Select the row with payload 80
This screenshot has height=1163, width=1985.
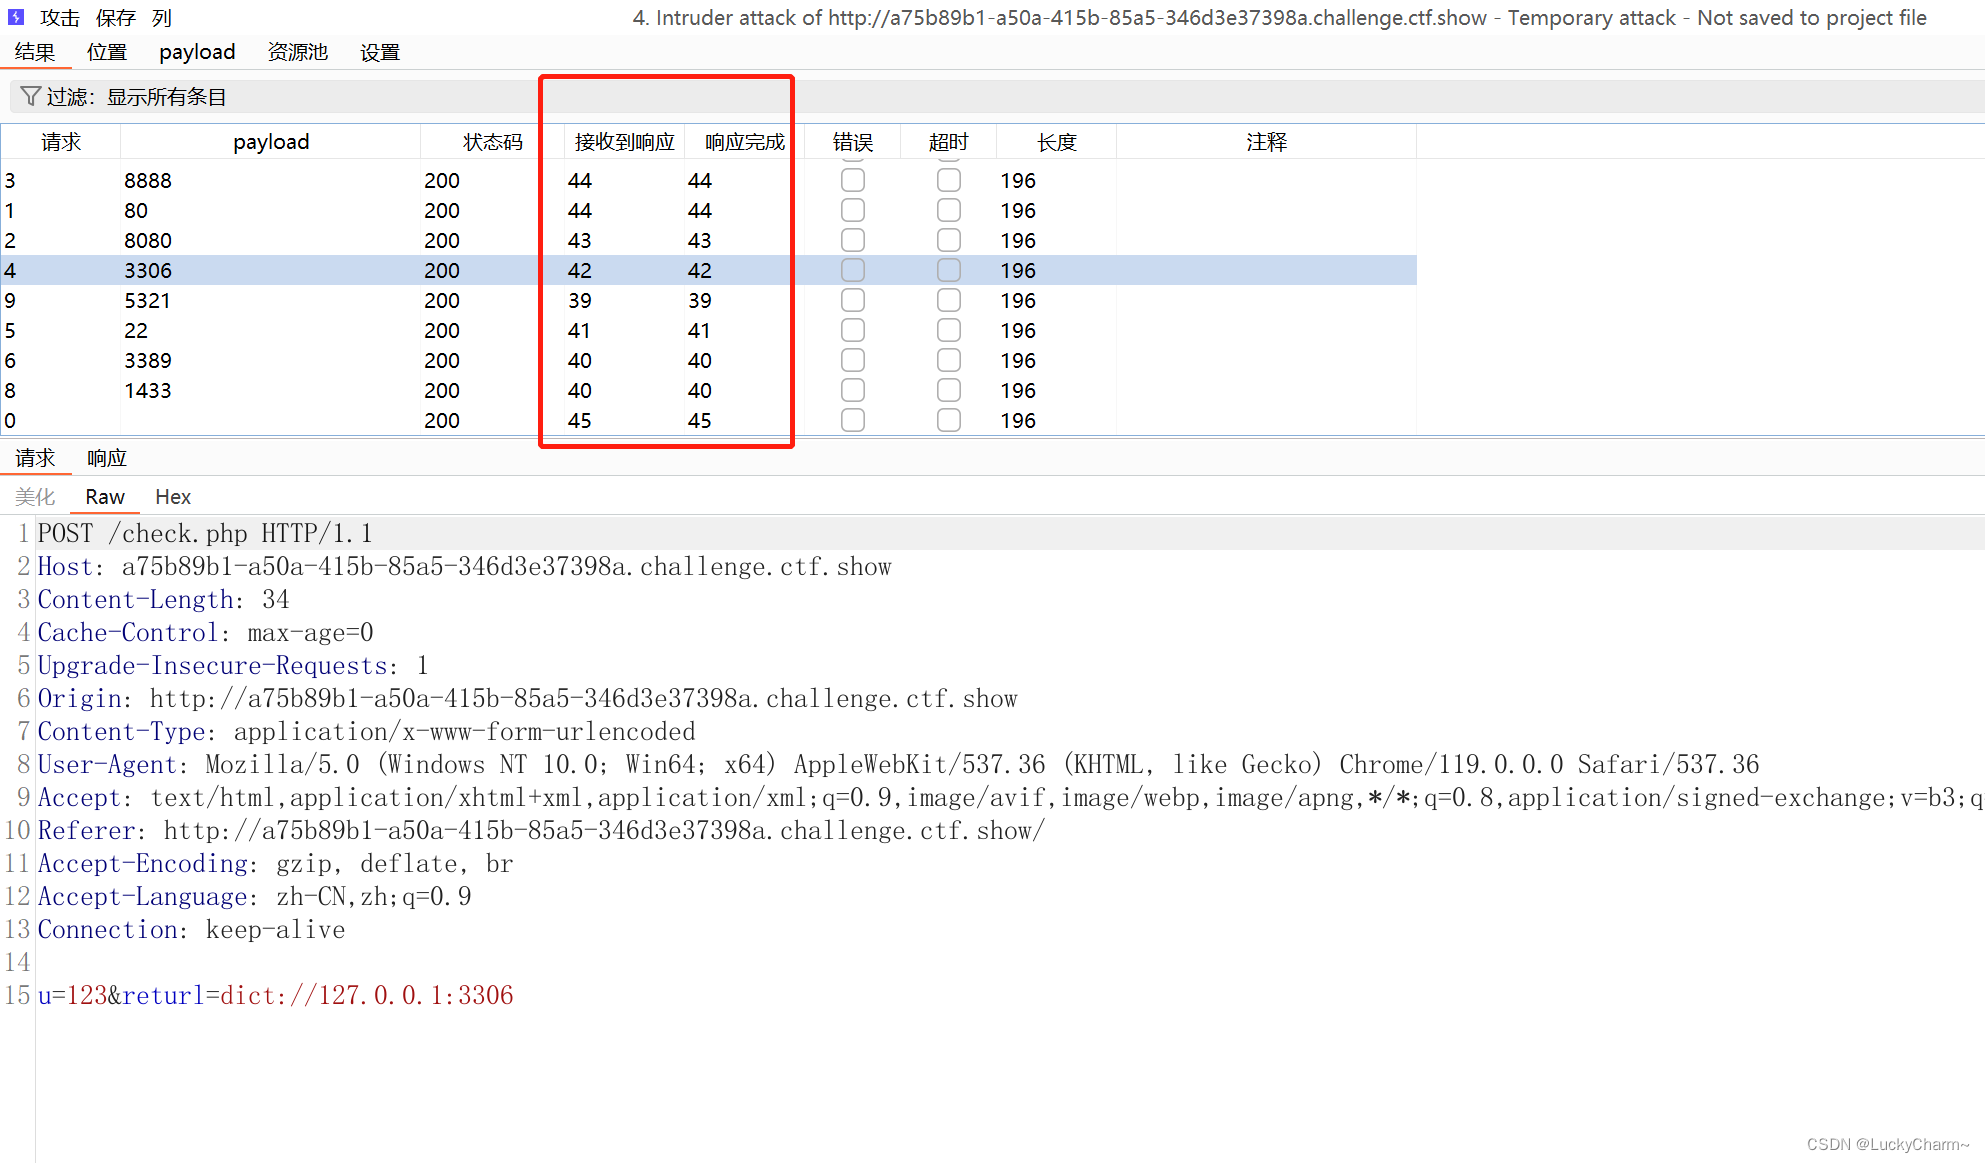[708, 210]
